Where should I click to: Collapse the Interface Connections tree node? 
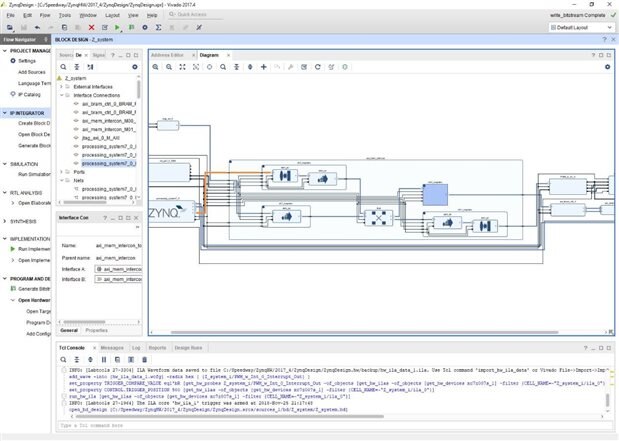click(x=62, y=95)
